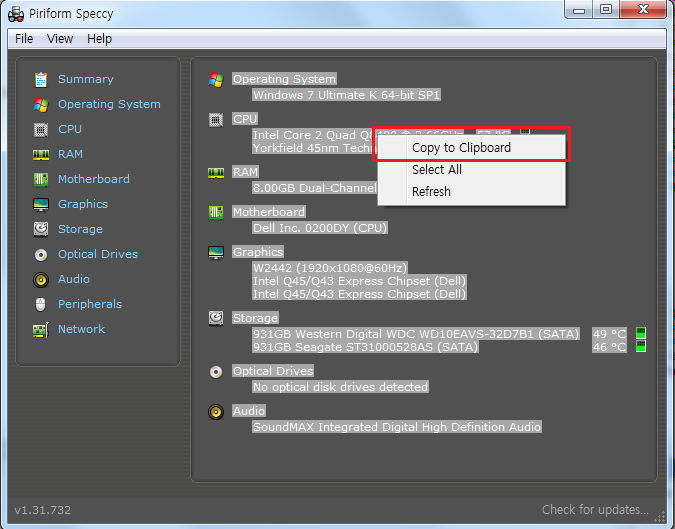Click the Yorkfield 45nm technology line
The height and width of the screenshot is (529, 675).
(314, 148)
